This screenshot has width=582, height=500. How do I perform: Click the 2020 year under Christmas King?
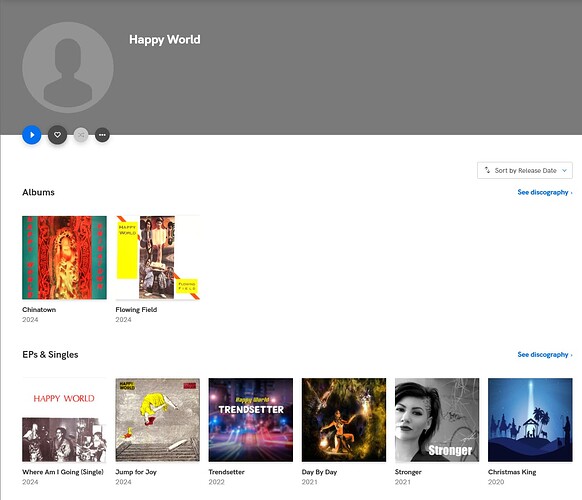(496, 482)
